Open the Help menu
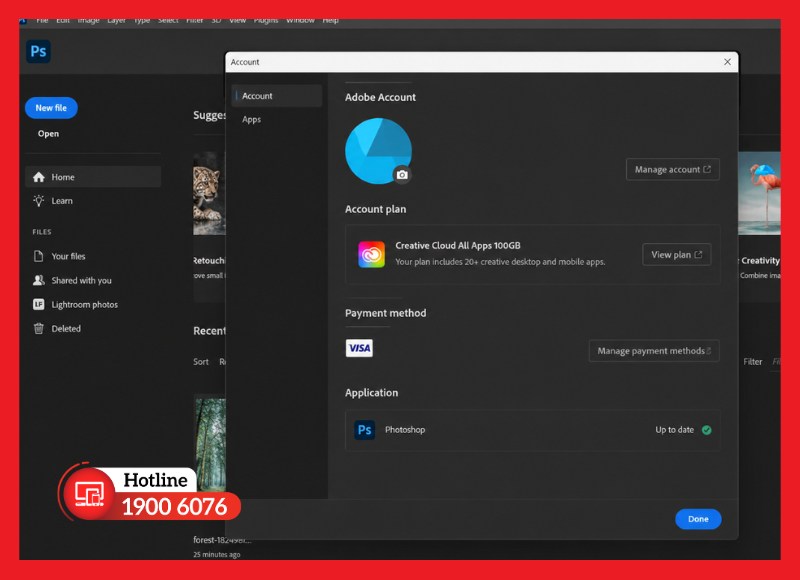Screen dimensions: 800x580 pyautogui.click(x=331, y=21)
